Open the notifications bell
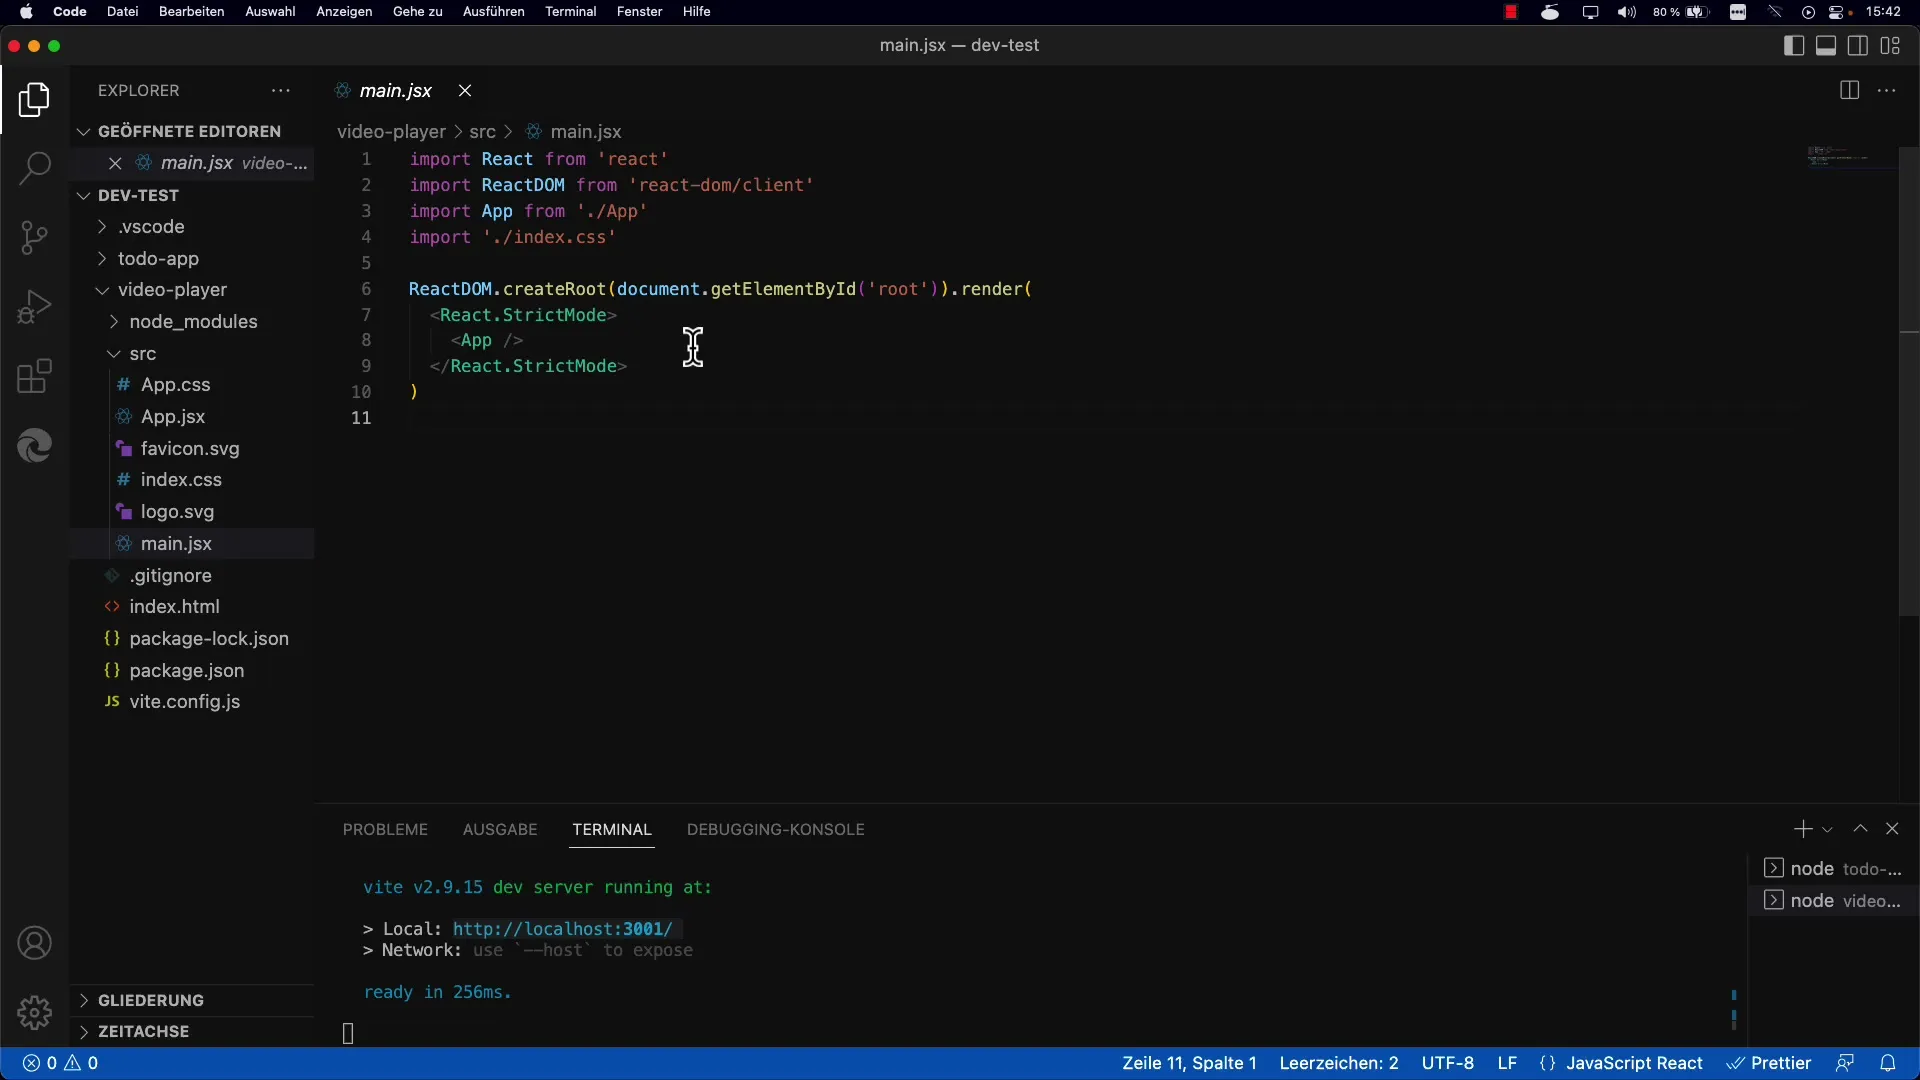The image size is (1920, 1080). coord(1888,1063)
